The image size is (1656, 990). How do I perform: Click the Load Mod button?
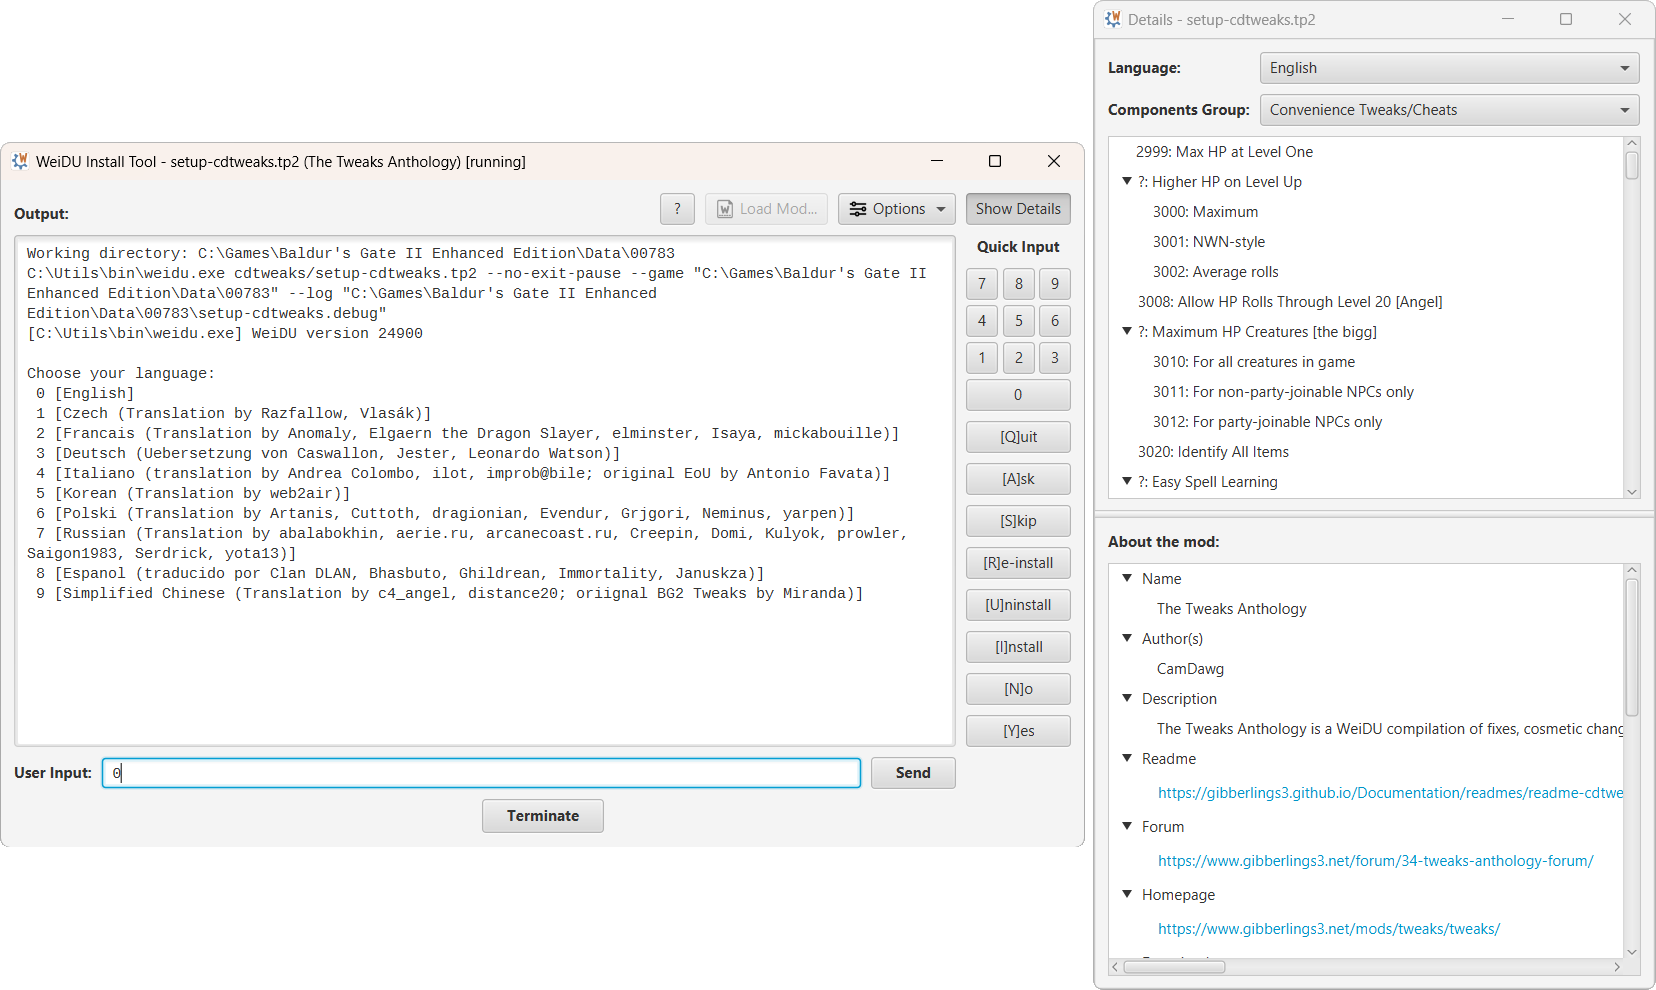(x=766, y=209)
